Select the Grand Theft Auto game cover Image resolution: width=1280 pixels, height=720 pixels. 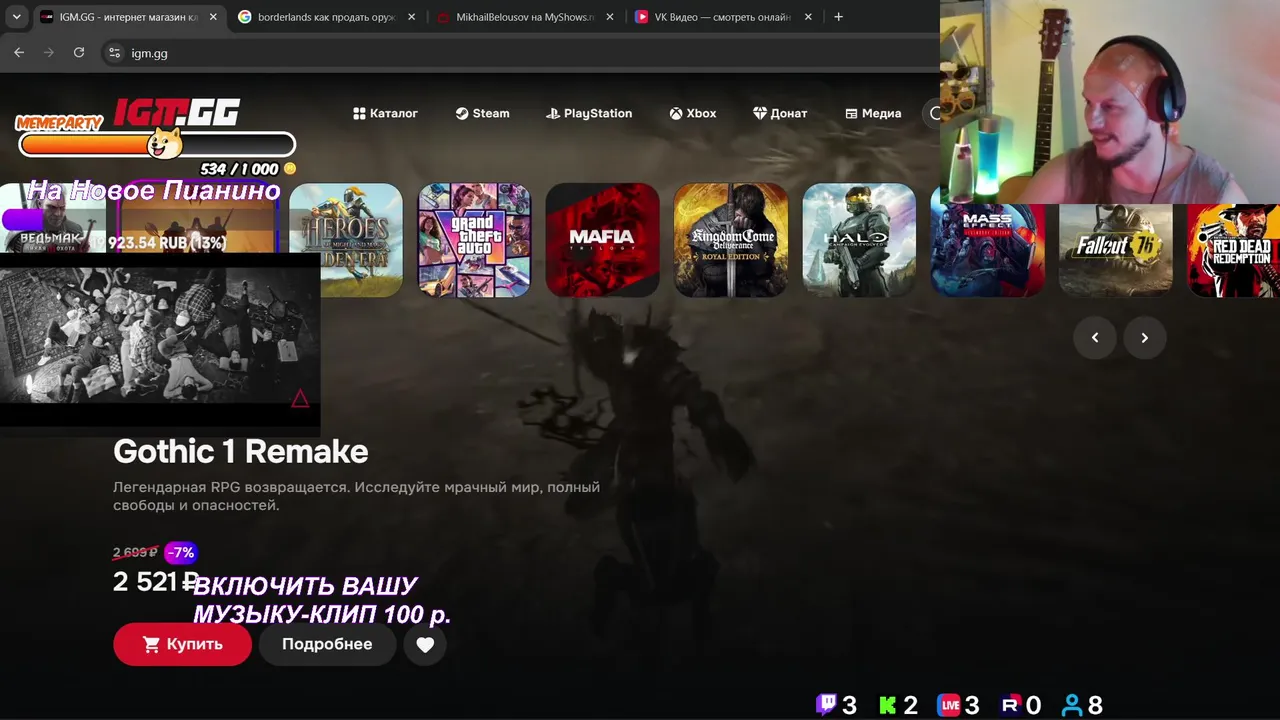pos(474,240)
